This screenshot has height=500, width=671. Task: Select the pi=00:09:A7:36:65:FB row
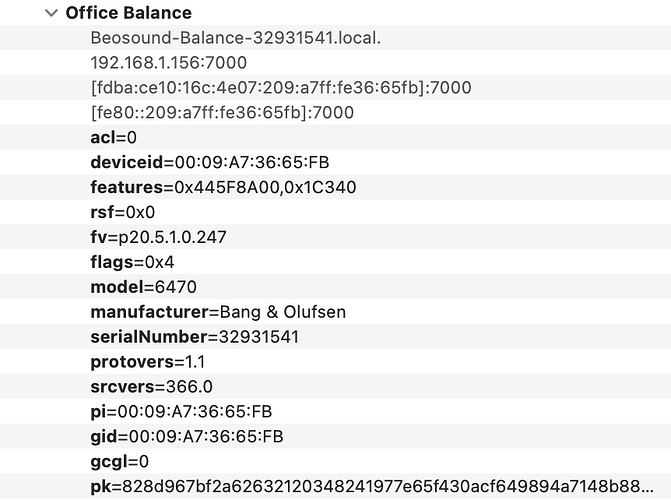(x=181, y=411)
